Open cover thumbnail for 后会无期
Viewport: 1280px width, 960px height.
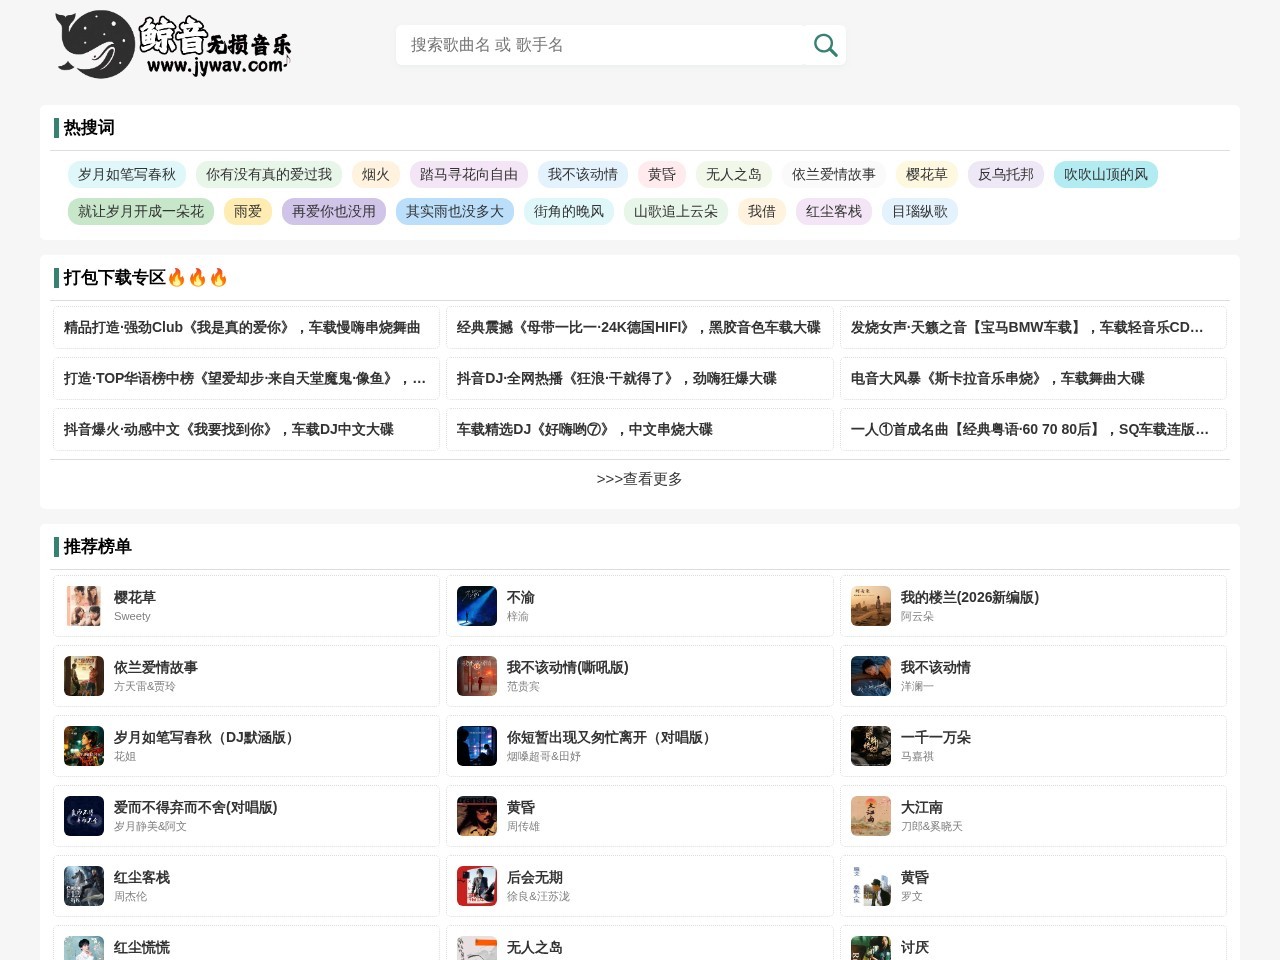click(477, 886)
